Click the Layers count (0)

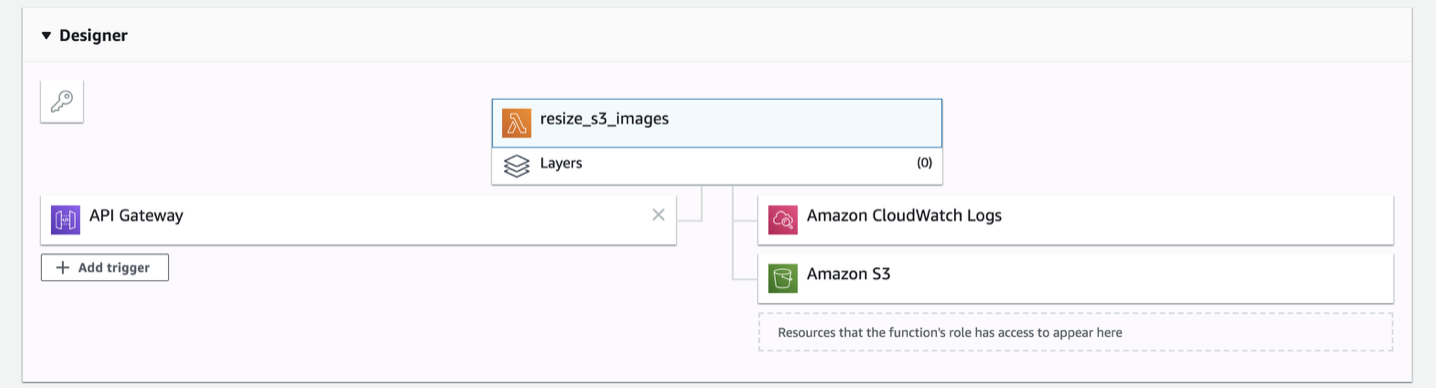(x=924, y=163)
